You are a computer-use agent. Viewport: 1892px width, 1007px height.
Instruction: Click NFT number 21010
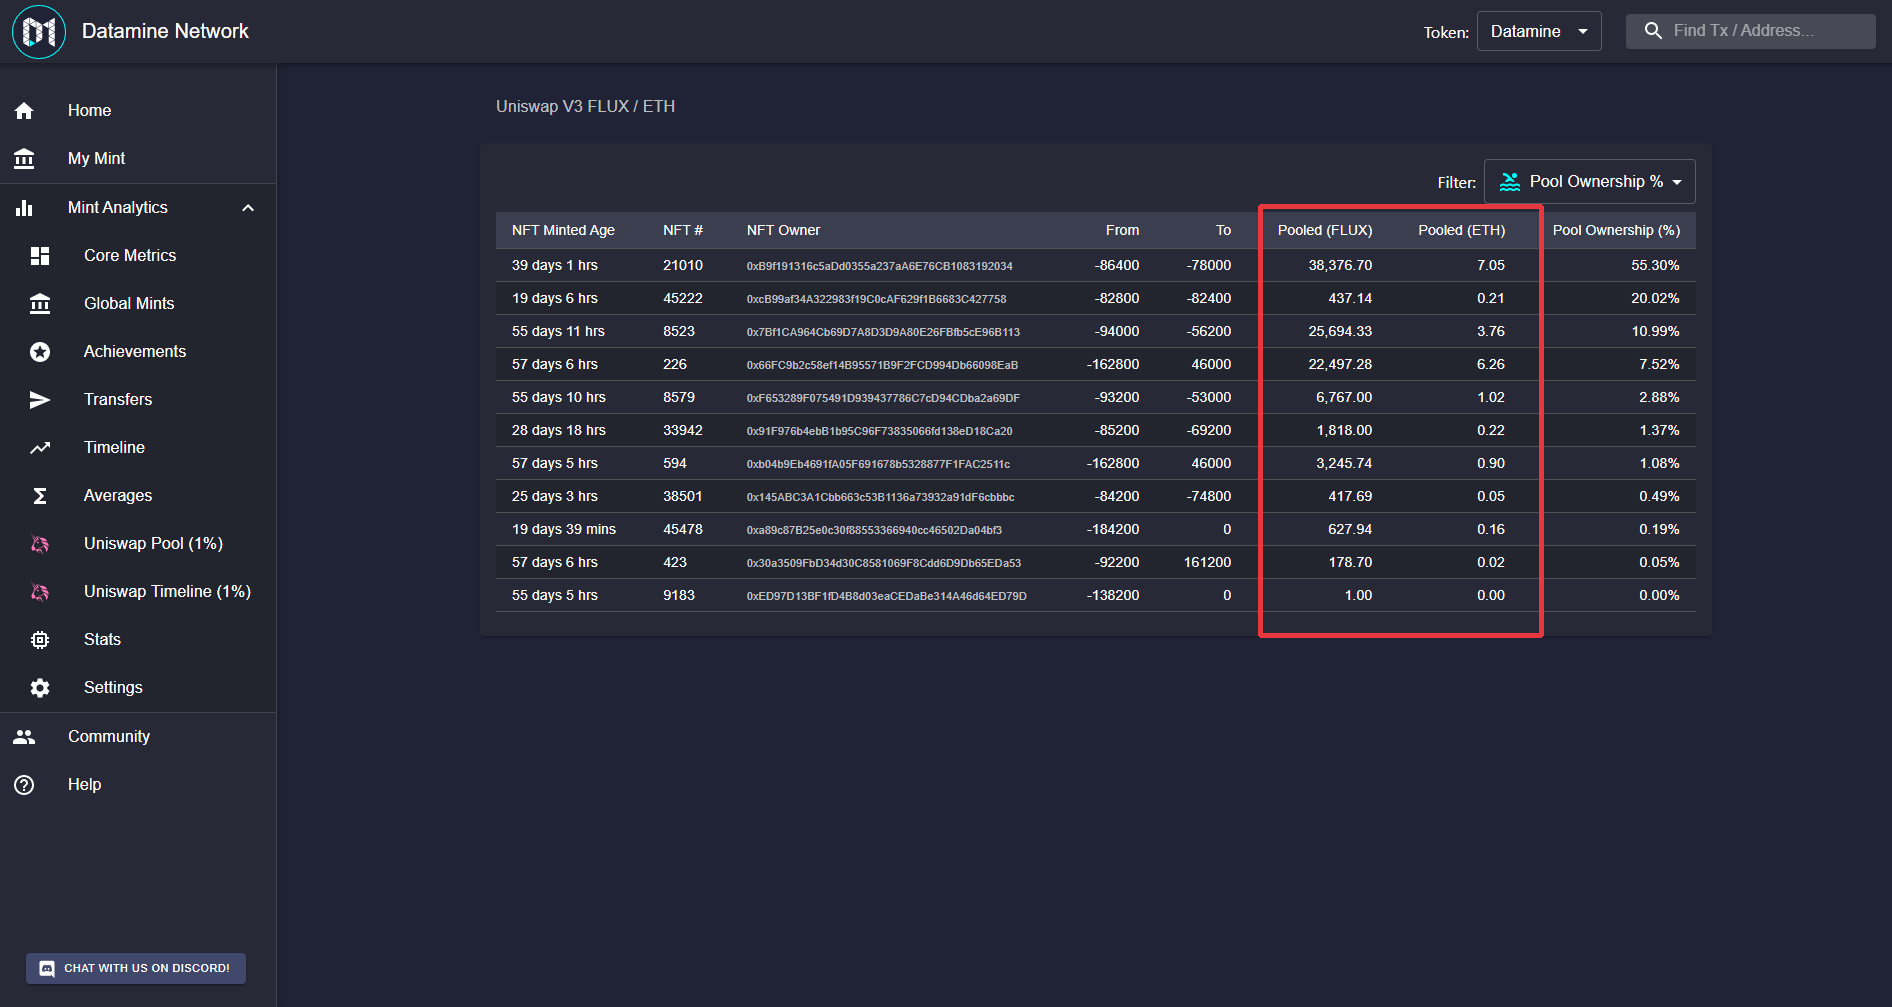pos(683,266)
